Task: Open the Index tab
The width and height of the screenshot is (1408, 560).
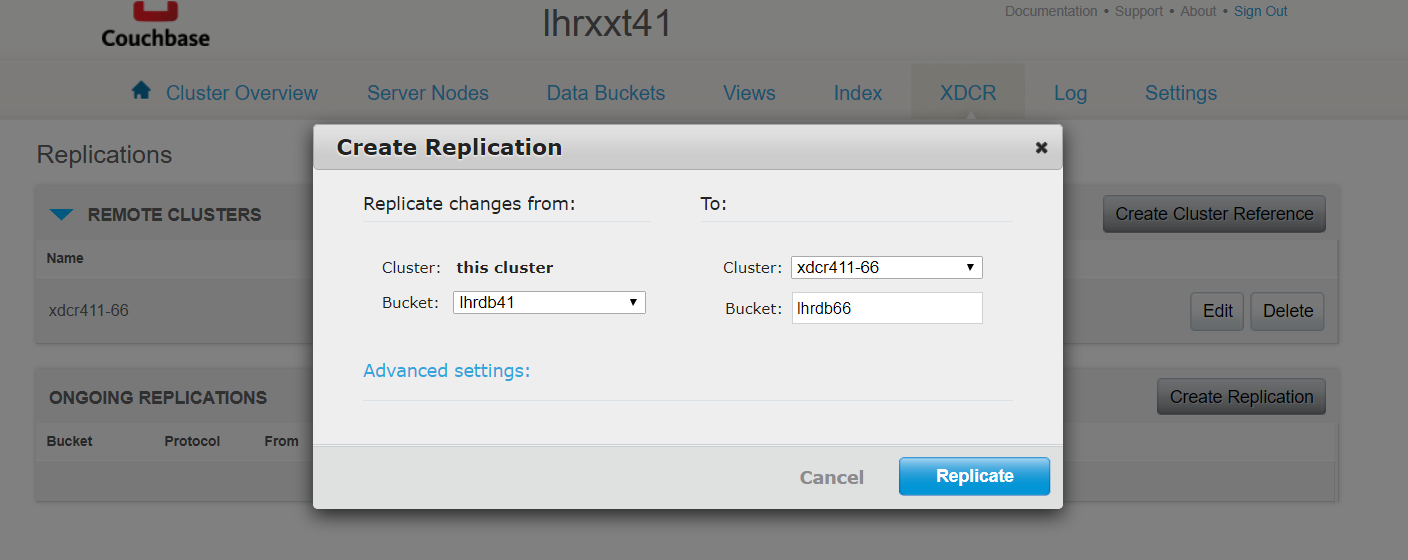Action: click(858, 93)
